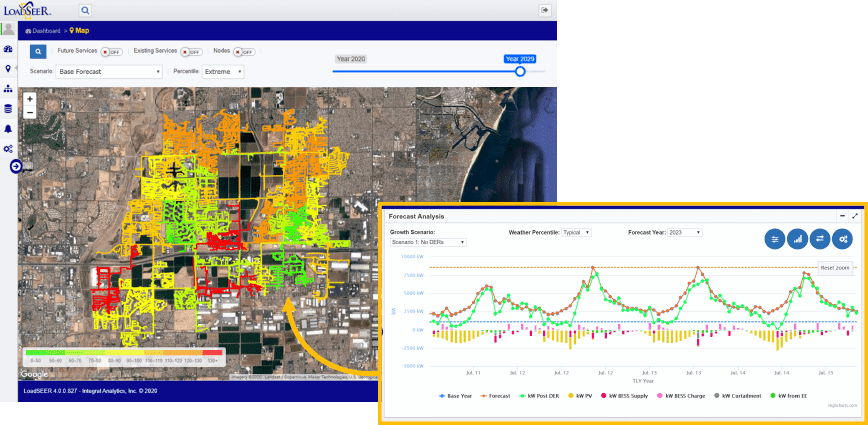Open the Percentile Extreme dropdown
This screenshot has width=868, height=425.
[x=223, y=72]
